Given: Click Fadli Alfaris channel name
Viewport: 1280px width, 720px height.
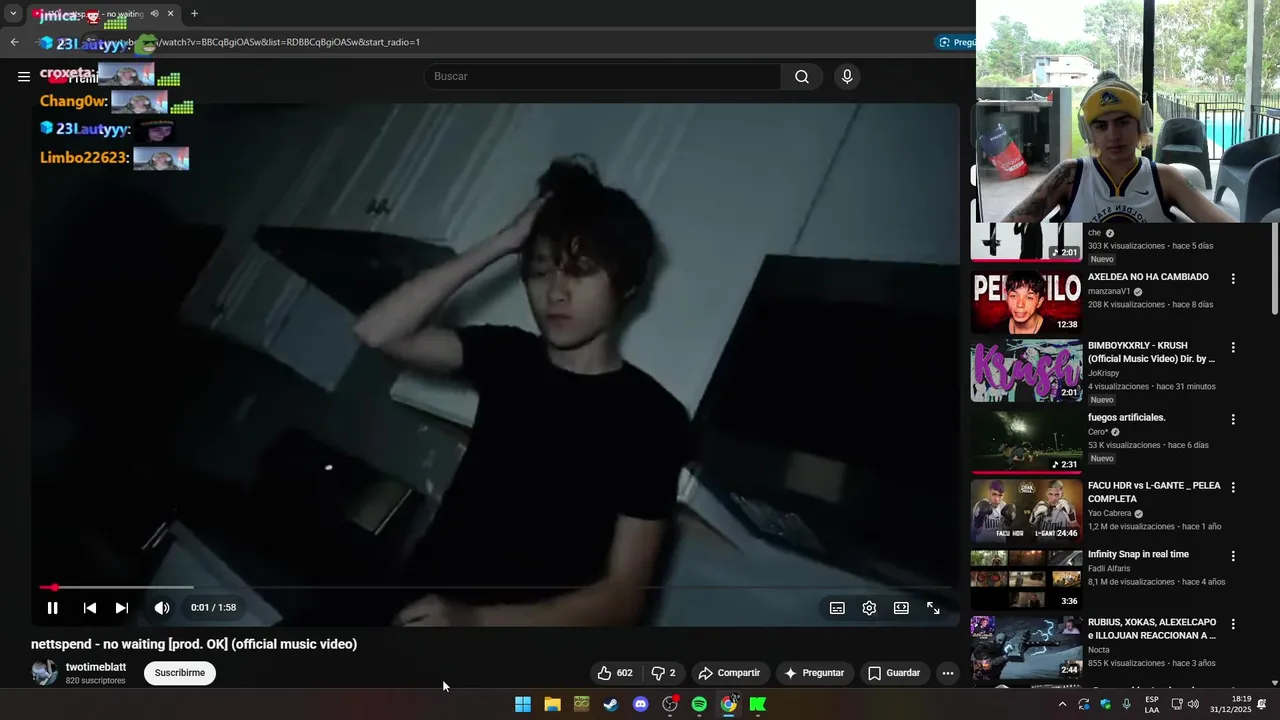Looking at the screenshot, I should click(x=1109, y=568).
